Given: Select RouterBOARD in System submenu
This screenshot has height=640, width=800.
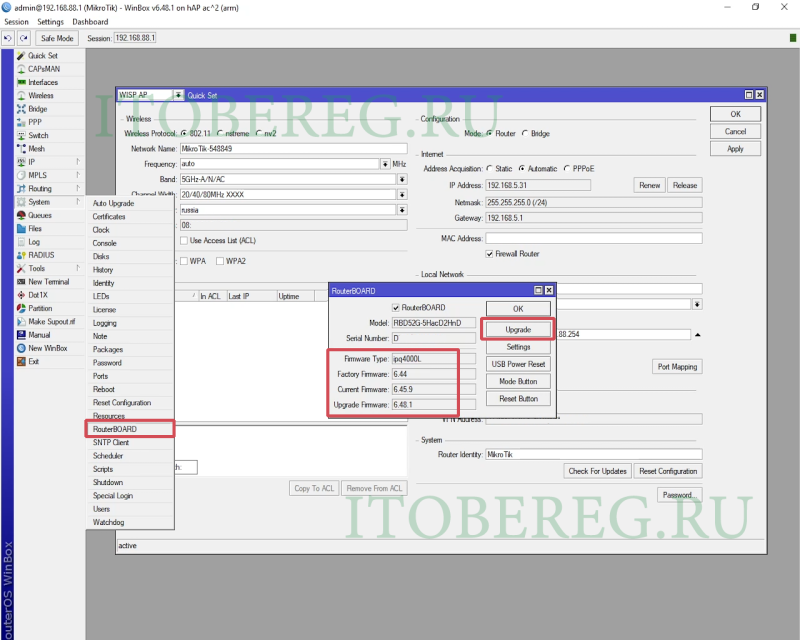Looking at the screenshot, I should pos(130,429).
